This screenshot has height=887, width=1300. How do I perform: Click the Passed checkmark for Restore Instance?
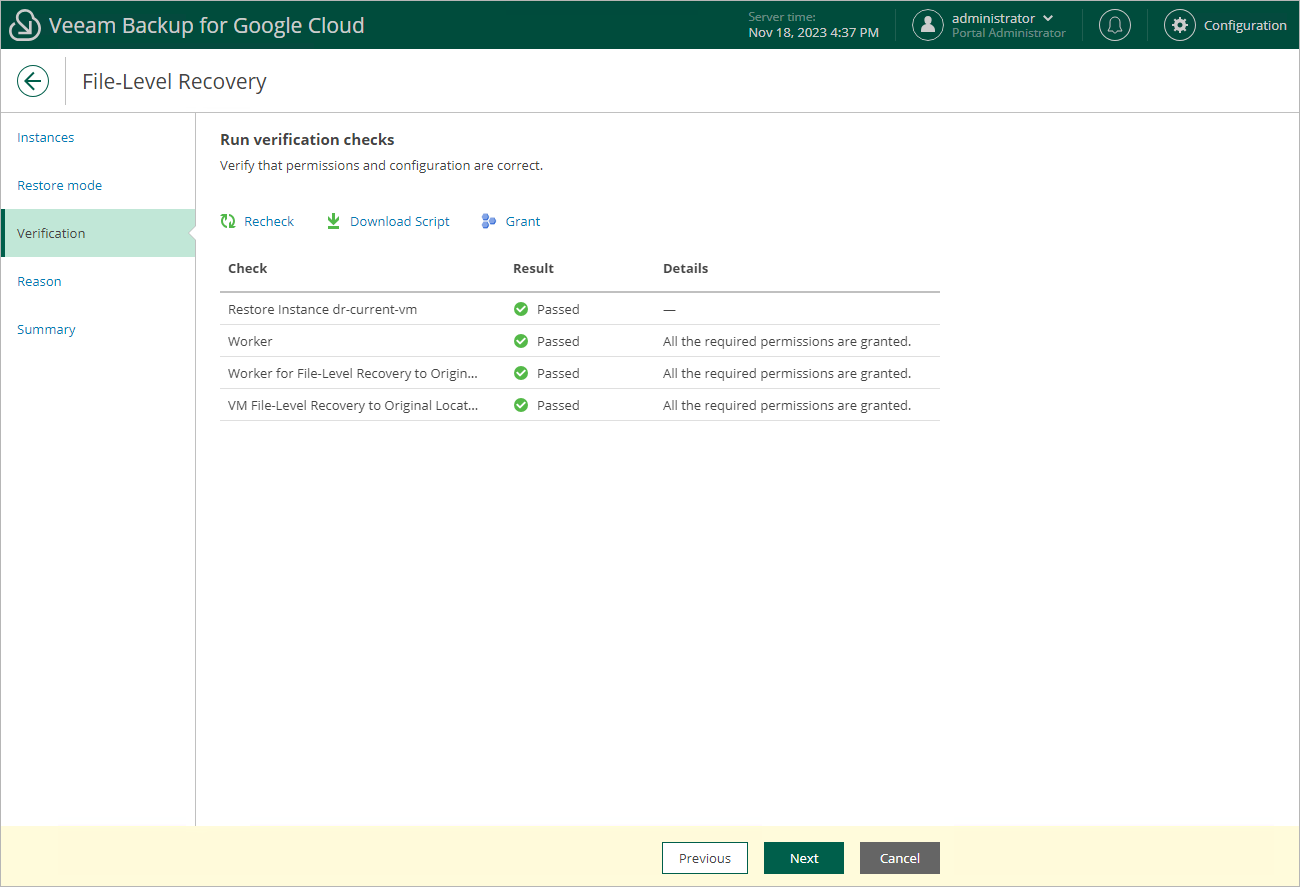[521, 309]
